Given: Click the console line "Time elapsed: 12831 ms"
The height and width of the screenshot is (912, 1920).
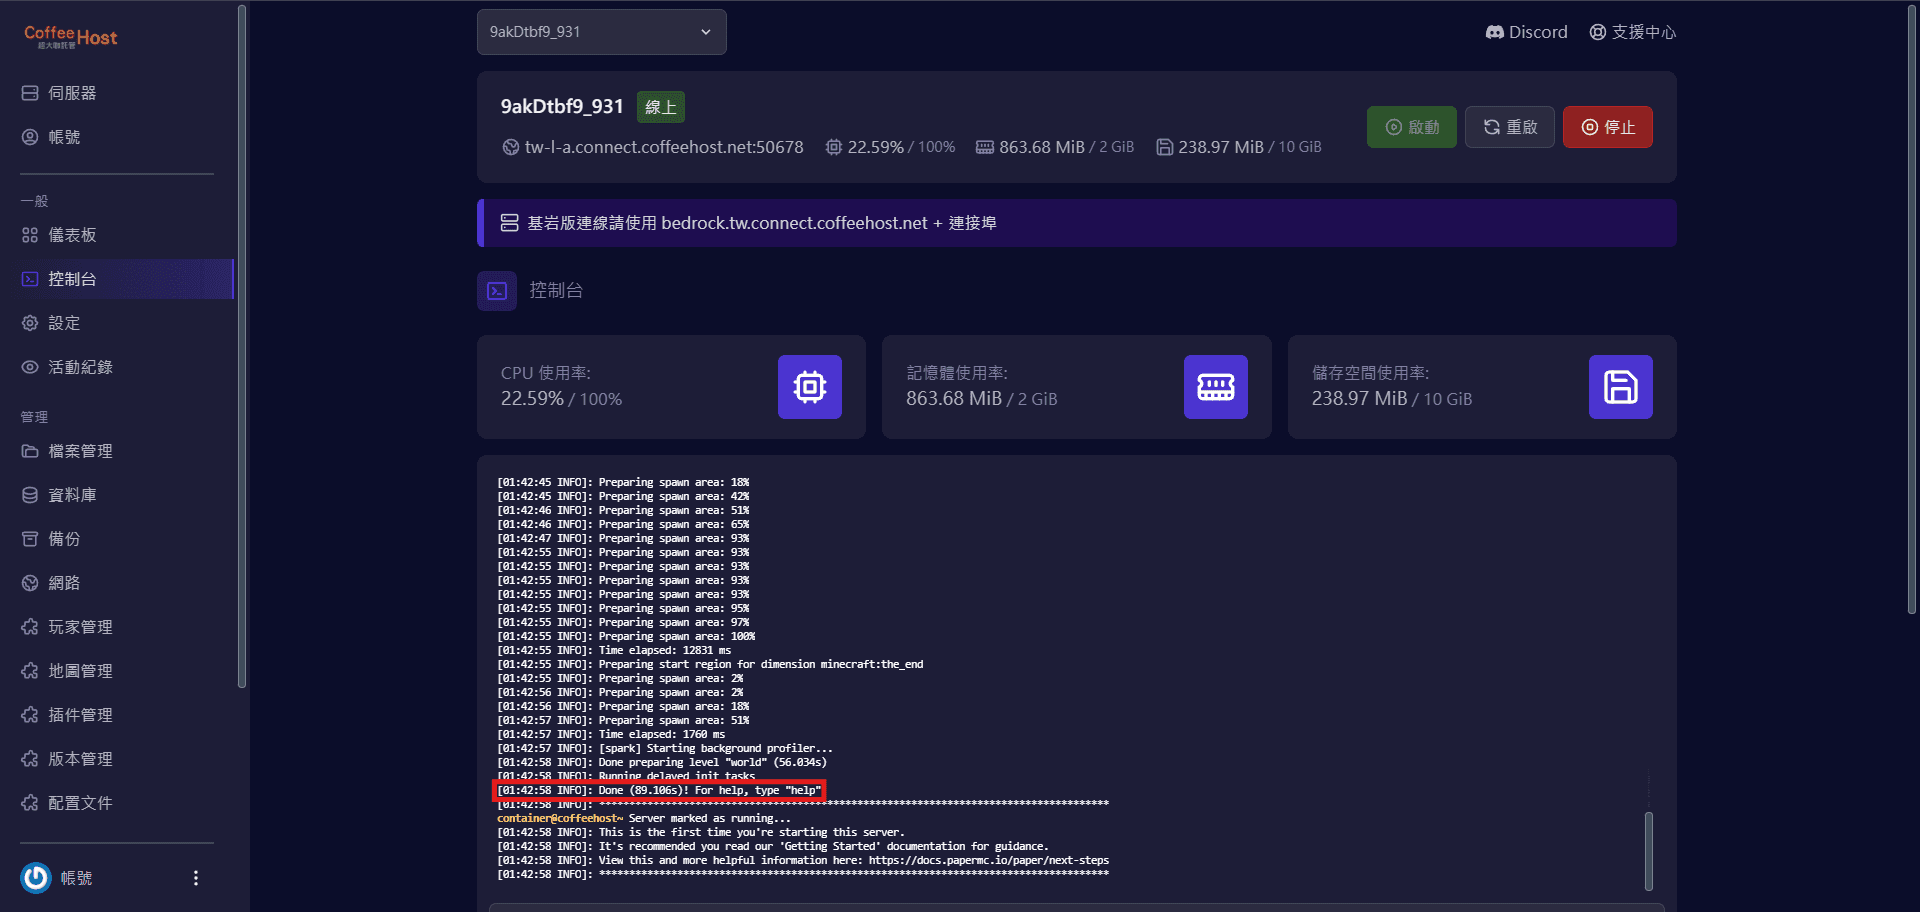Looking at the screenshot, I should tap(614, 650).
